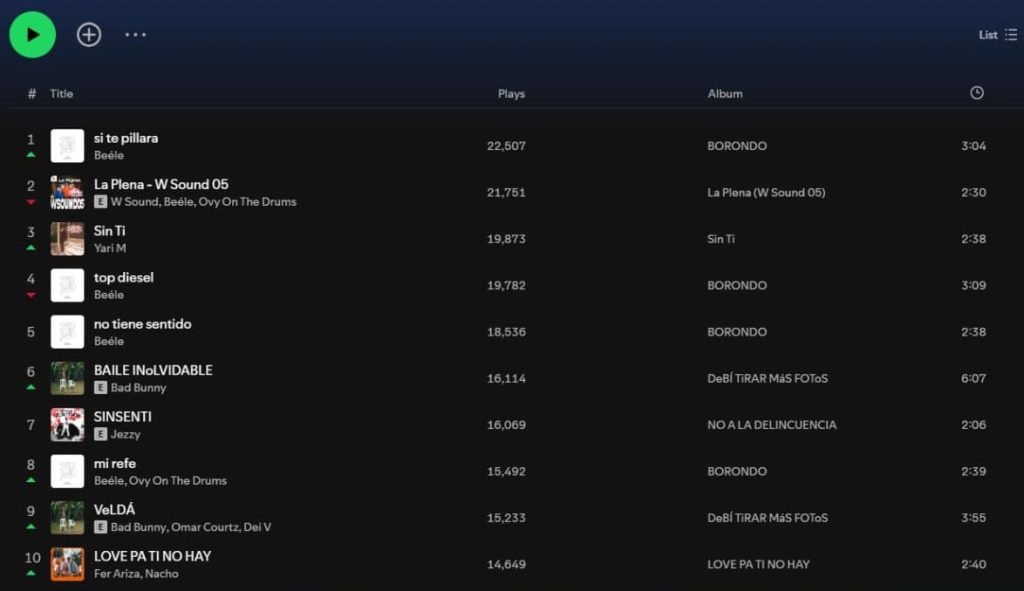
Task: Sort tracks by Plays column header
Action: click(511, 94)
